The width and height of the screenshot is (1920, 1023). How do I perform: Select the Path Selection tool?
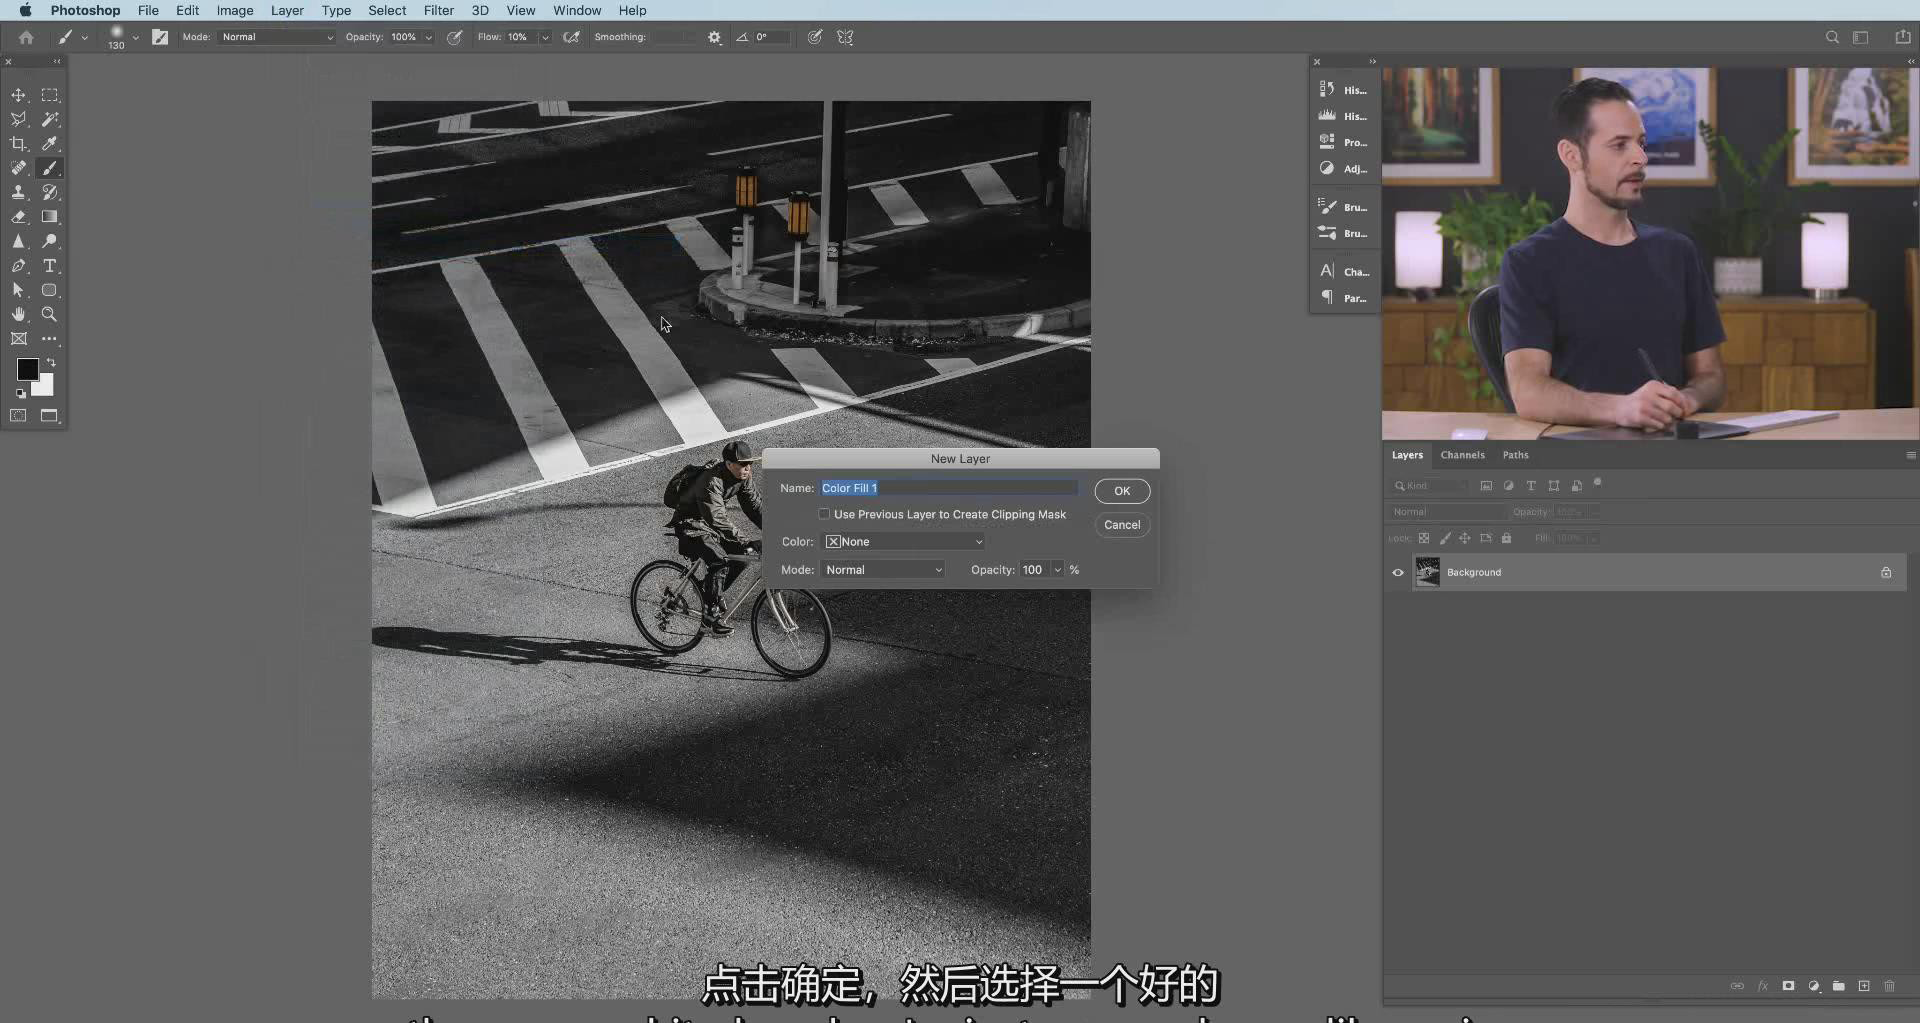click(x=18, y=290)
